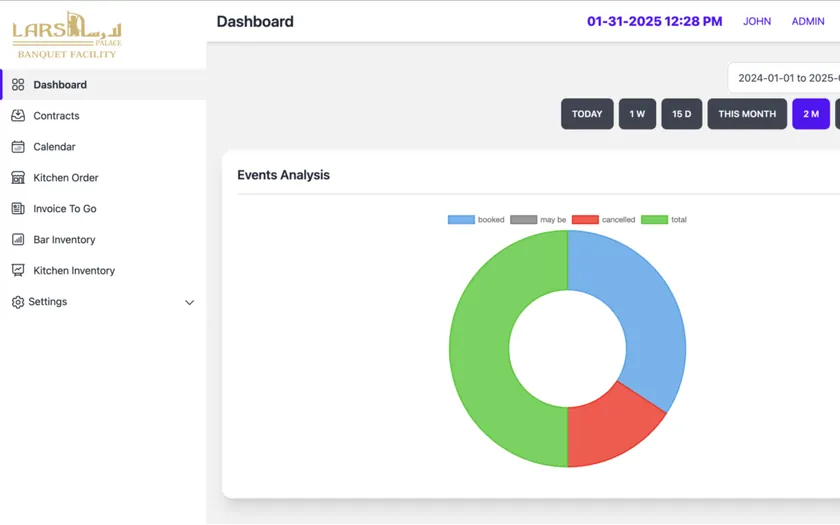Click the Events Analysis heading

click(x=283, y=175)
